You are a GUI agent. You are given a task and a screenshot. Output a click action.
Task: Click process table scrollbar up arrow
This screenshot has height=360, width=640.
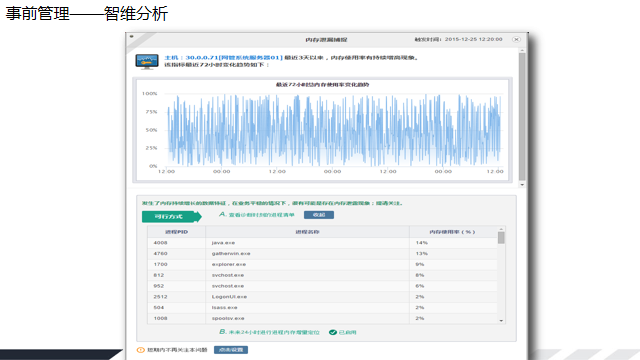(501, 229)
